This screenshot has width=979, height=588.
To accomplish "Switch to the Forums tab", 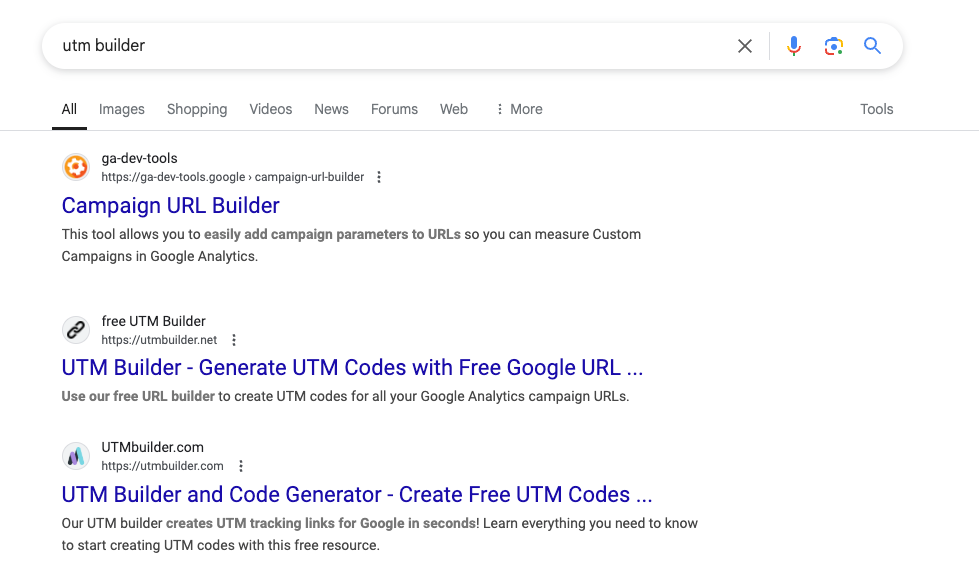I will [x=394, y=109].
